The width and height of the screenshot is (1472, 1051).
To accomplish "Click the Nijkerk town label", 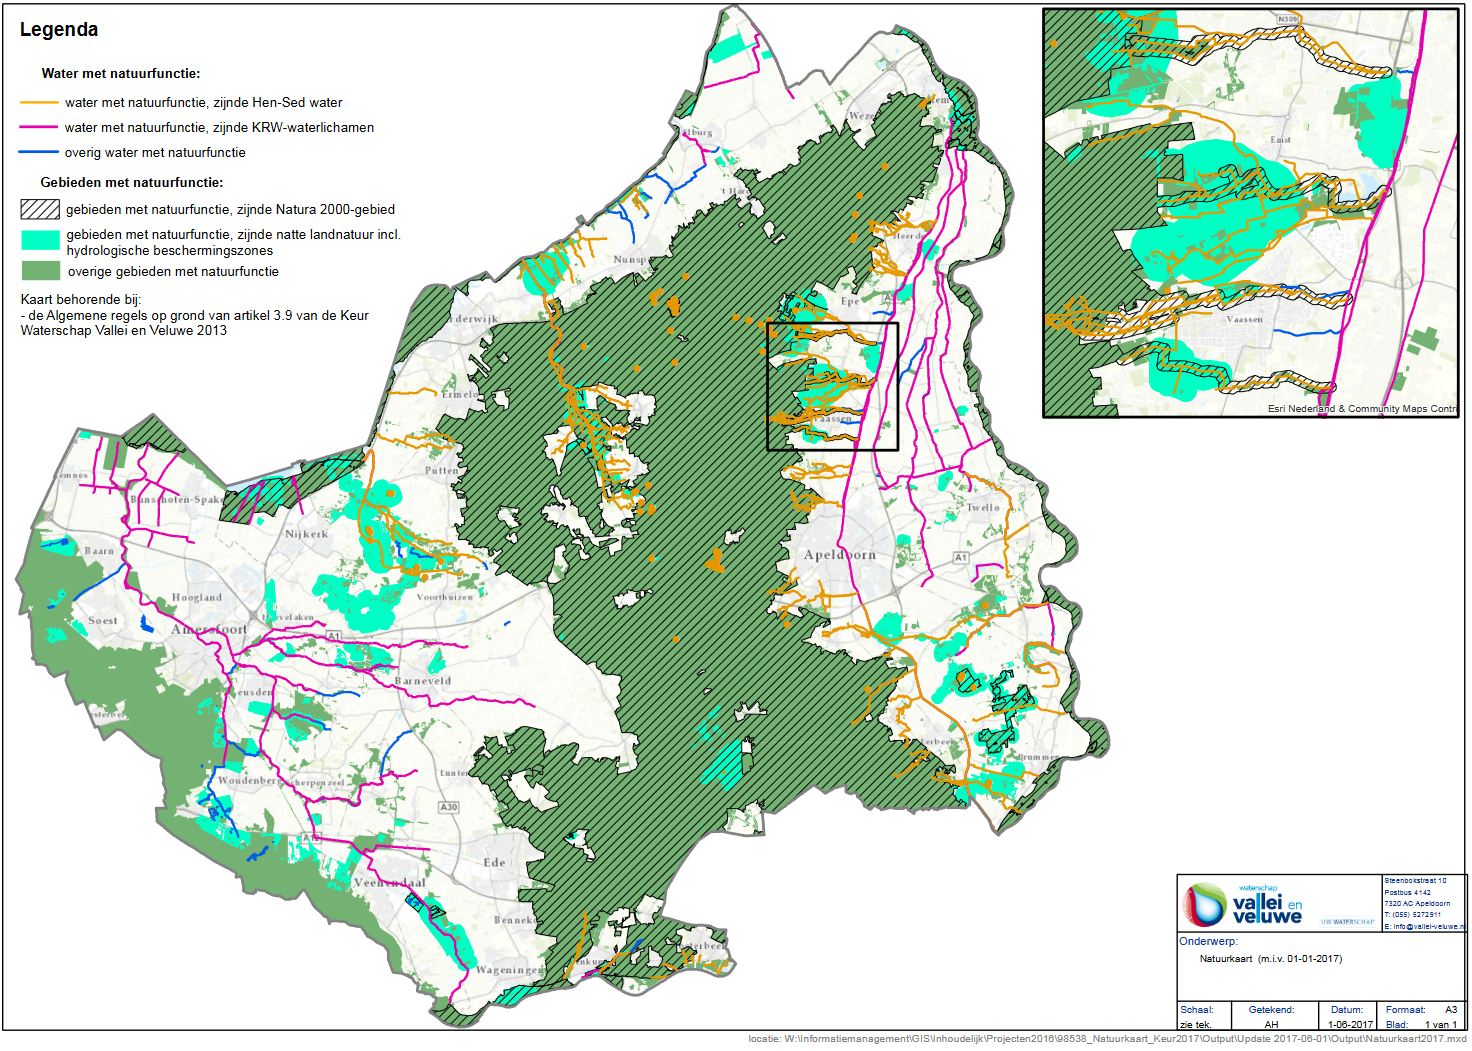I will click(x=306, y=534).
